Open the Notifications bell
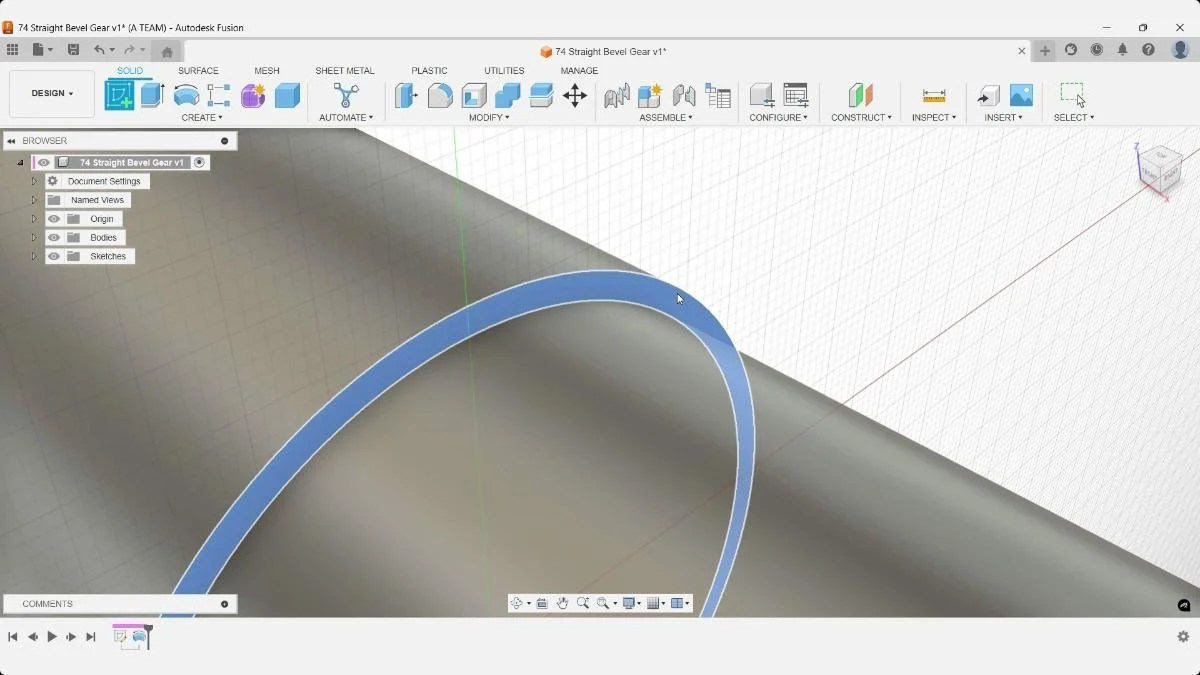Screen dimensions: 1200x675 point(1123,50)
